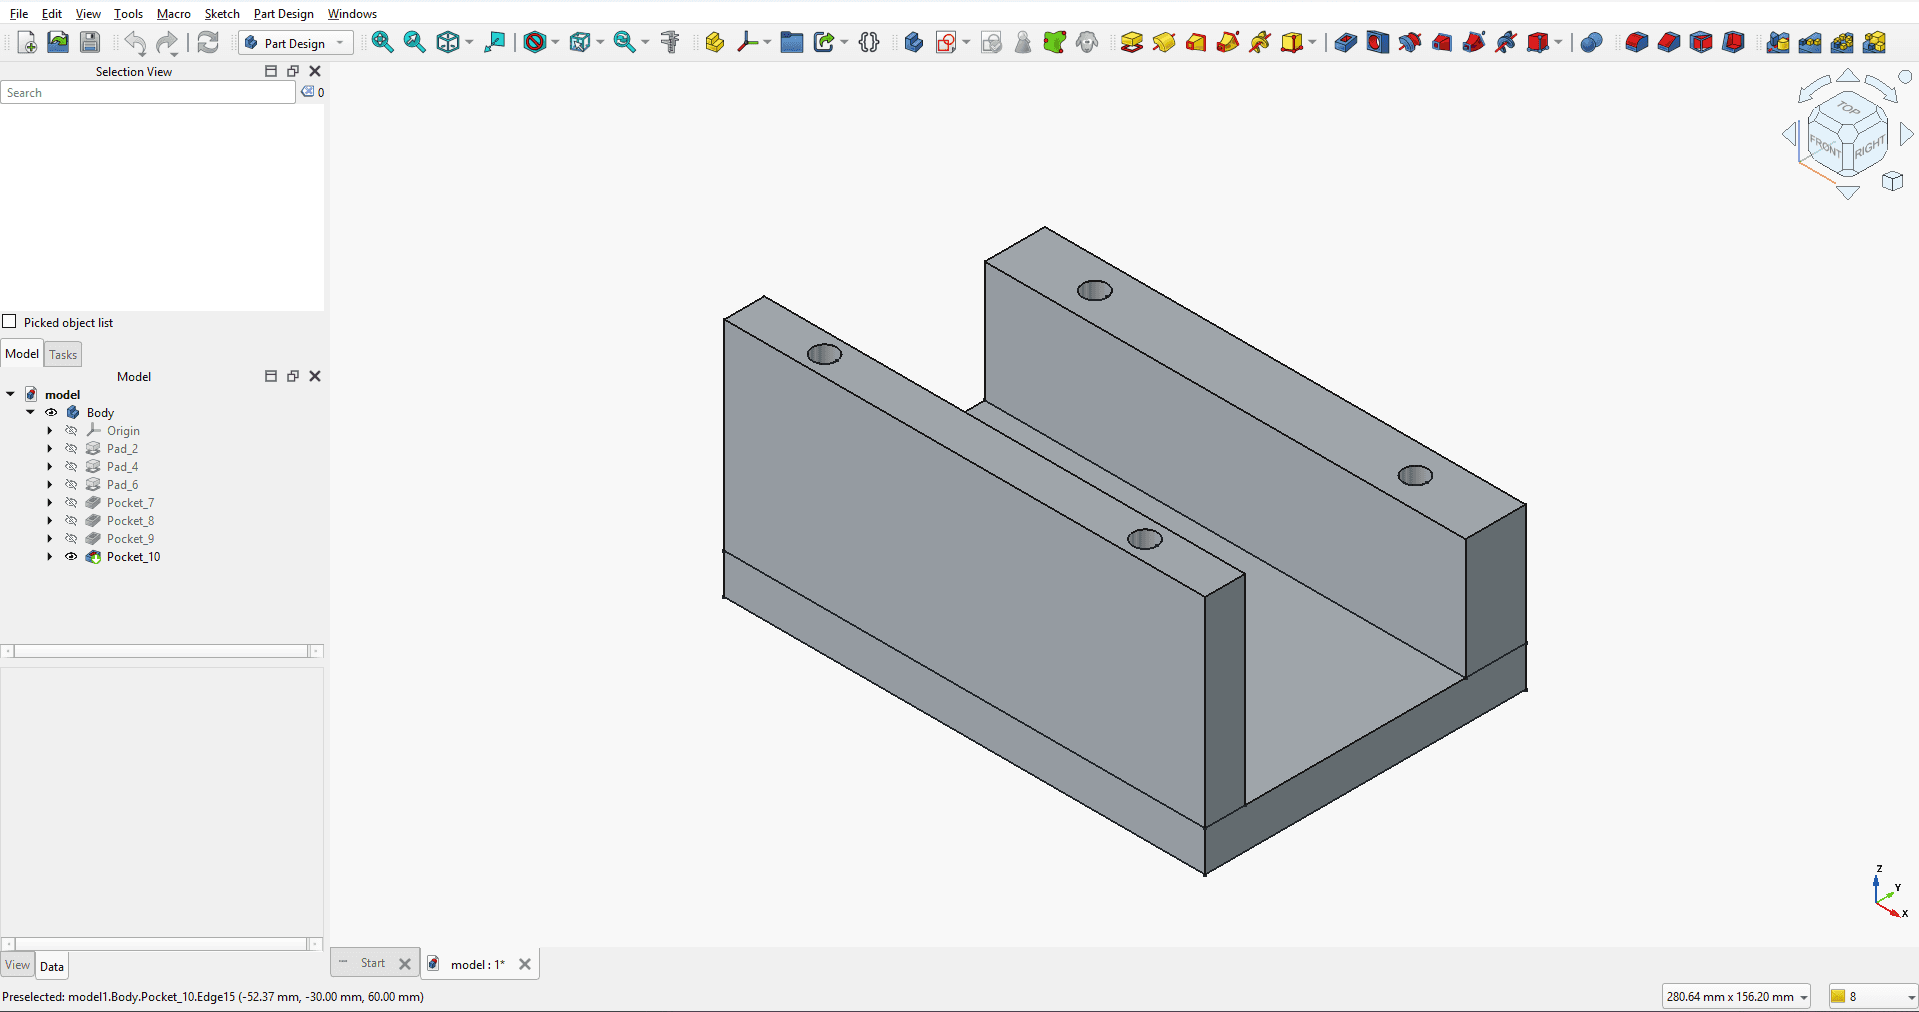Collapse the model document tree node
This screenshot has width=1919, height=1012.
[x=10, y=394]
